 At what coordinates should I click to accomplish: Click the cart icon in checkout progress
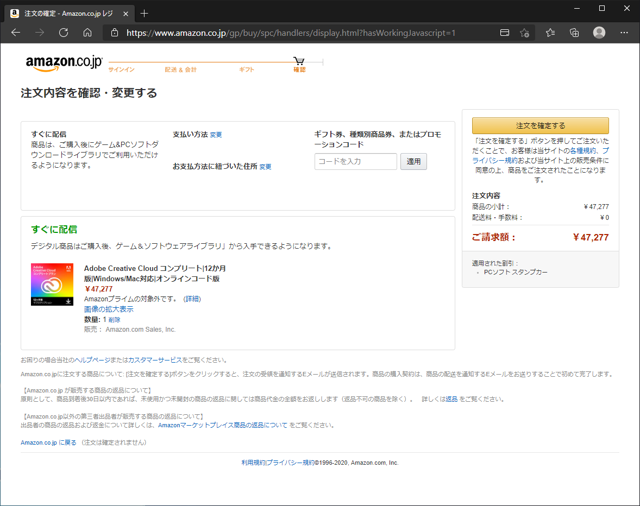(x=299, y=61)
